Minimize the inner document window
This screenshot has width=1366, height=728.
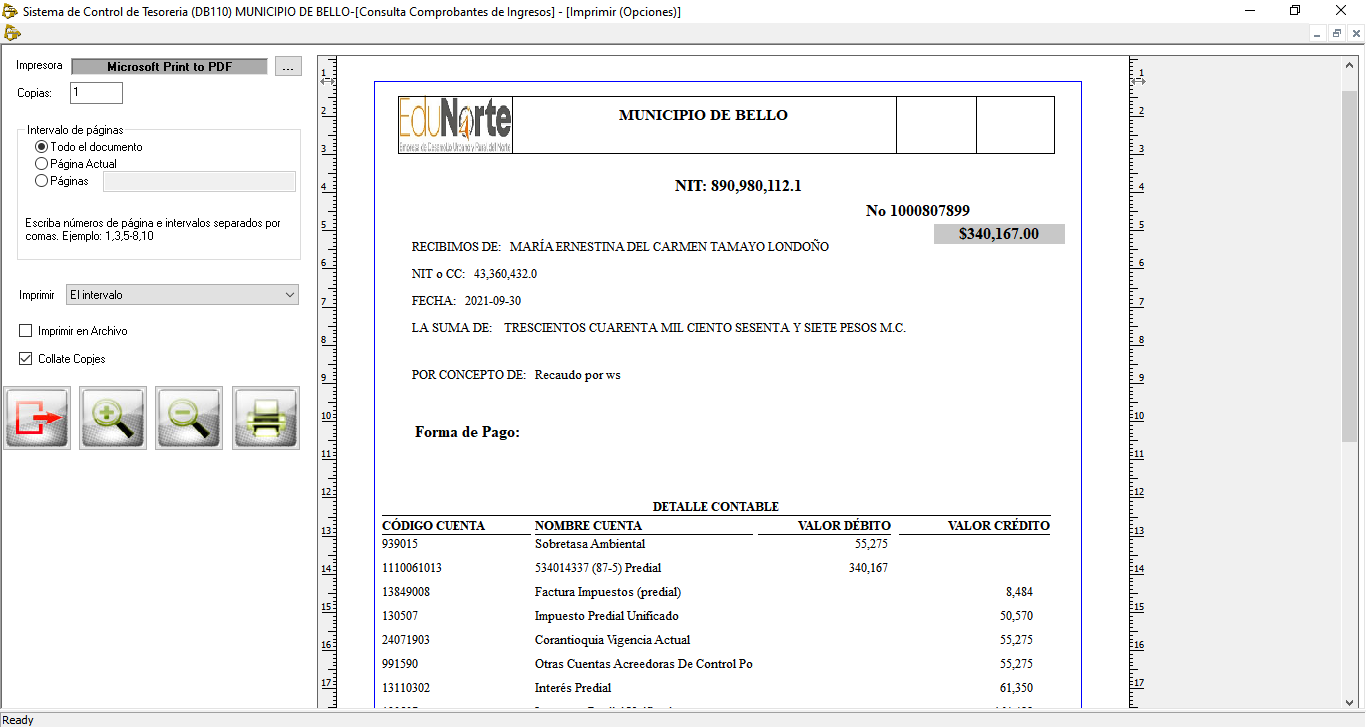point(1318,33)
